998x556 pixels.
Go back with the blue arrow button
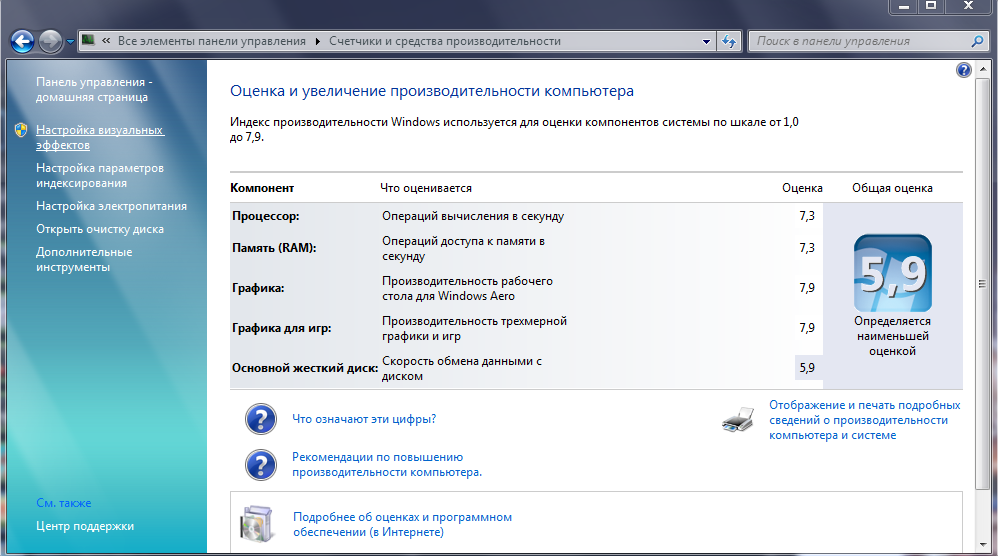pos(22,42)
